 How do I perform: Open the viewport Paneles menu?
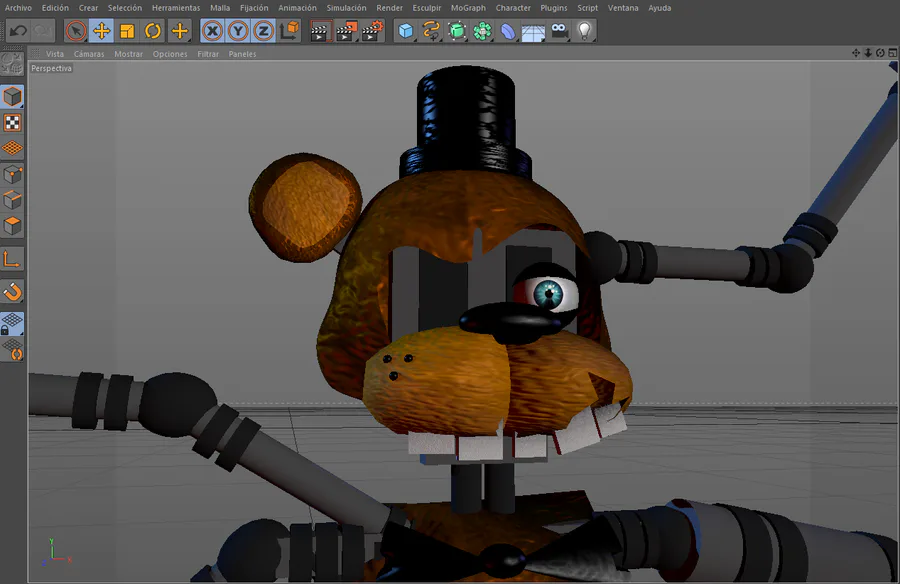(242, 54)
